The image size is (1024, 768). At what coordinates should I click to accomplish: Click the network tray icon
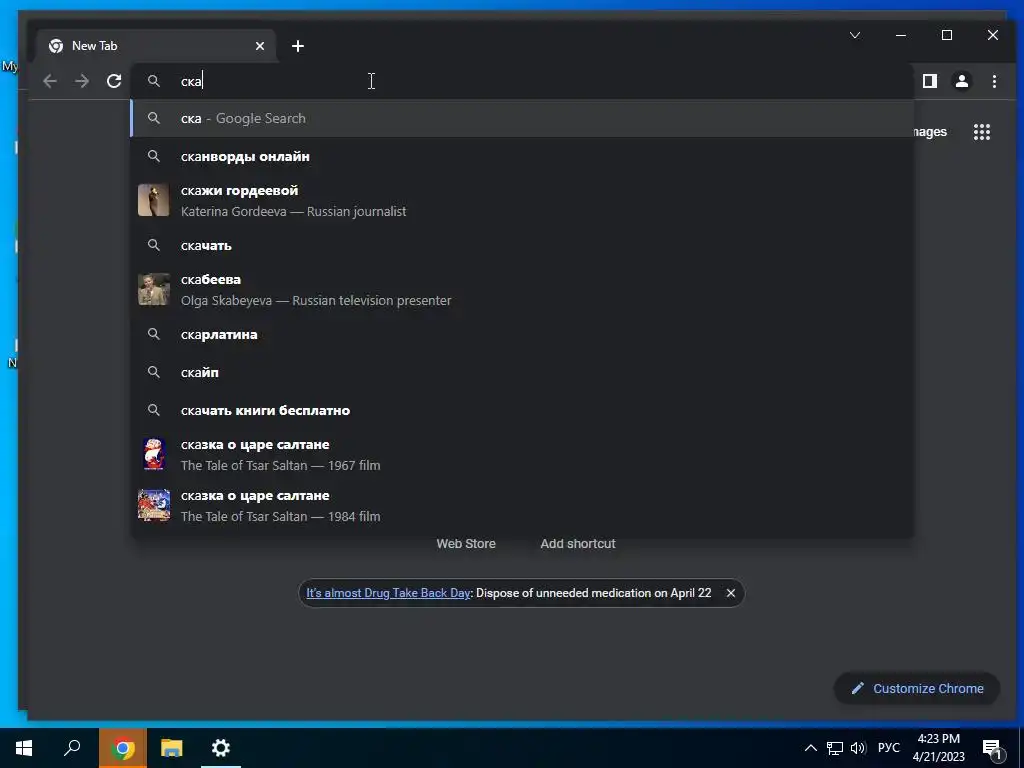835,748
